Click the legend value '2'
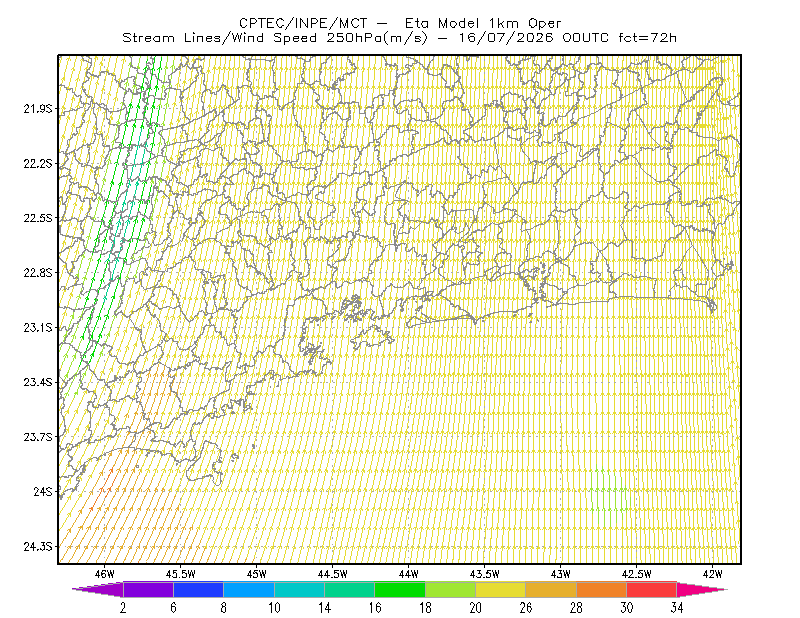The height and width of the screenshot is (618, 800). coord(123,608)
